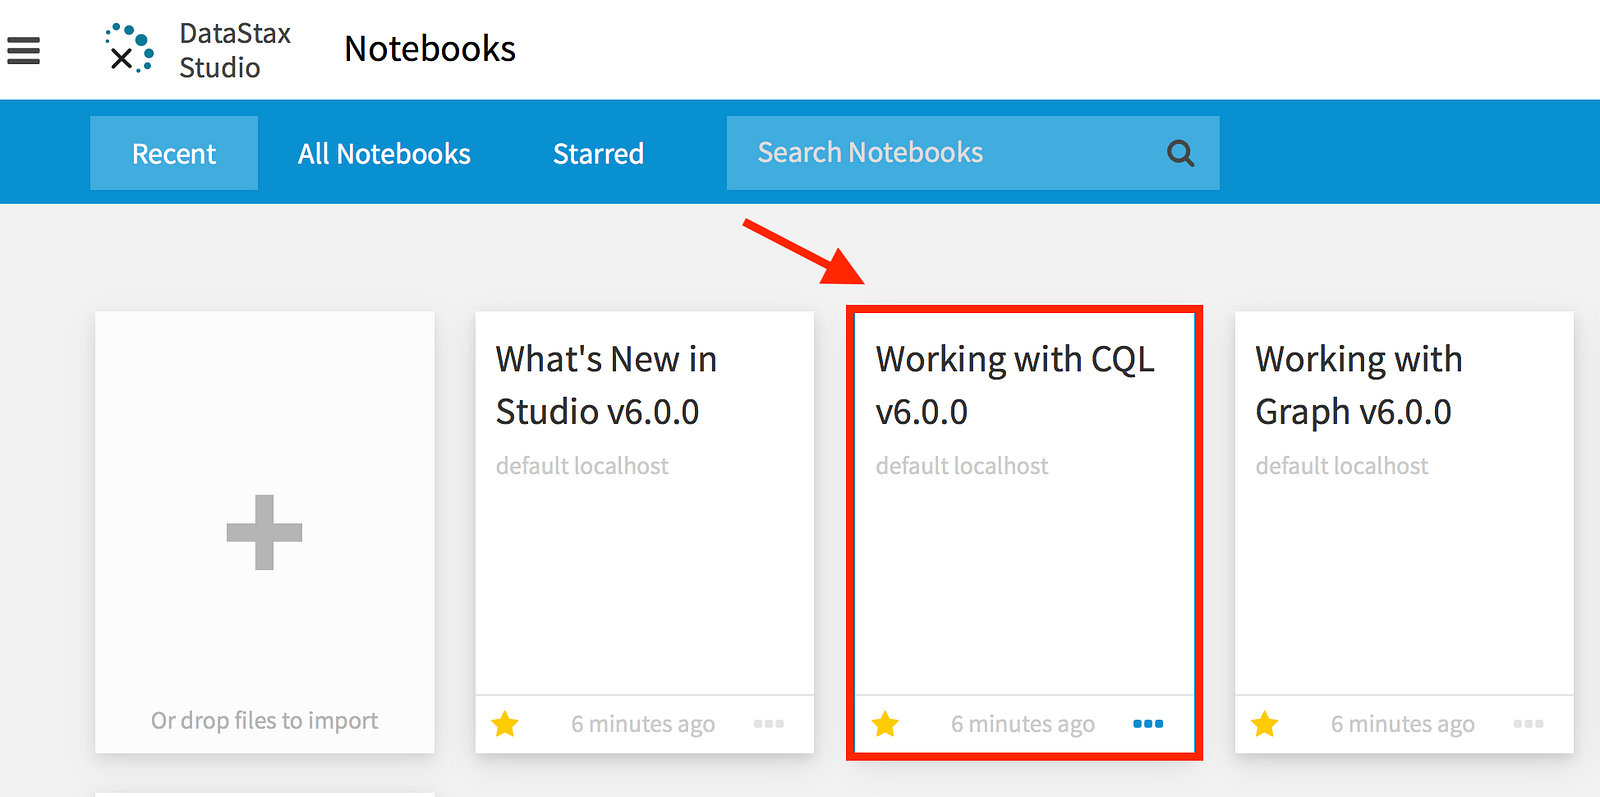Image resolution: width=1600 pixels, height=797 pixels.
Task: Switch to the Recent tab
Action: tap(174, 154)
